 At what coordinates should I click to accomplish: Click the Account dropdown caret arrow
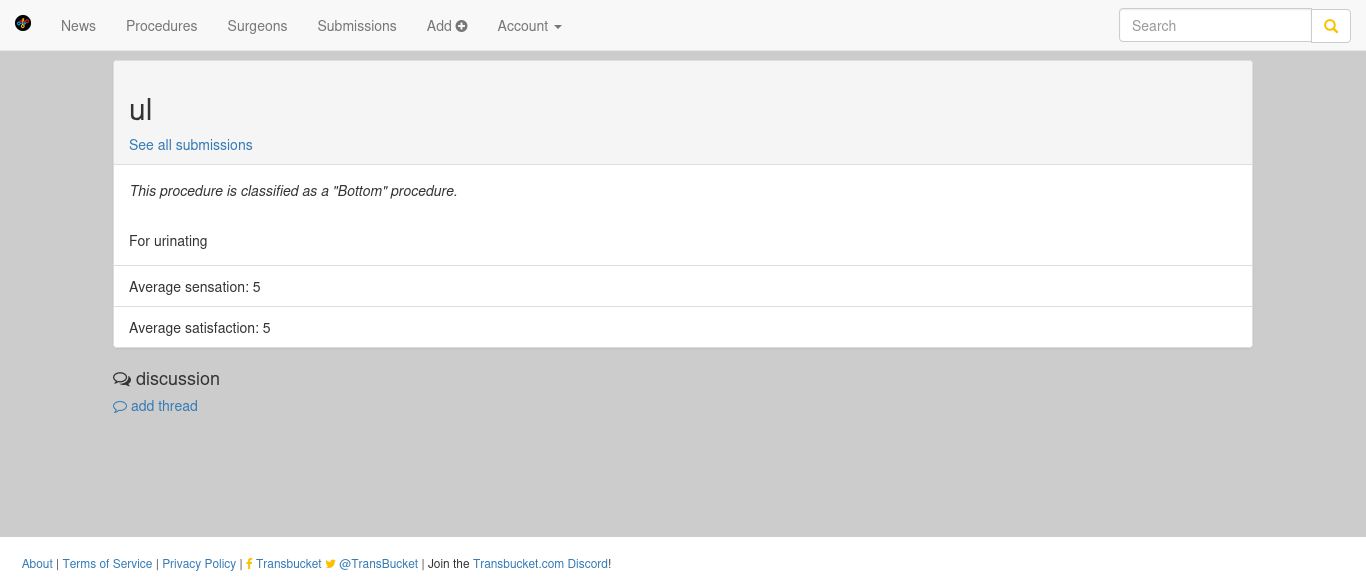tap(558, 27)
